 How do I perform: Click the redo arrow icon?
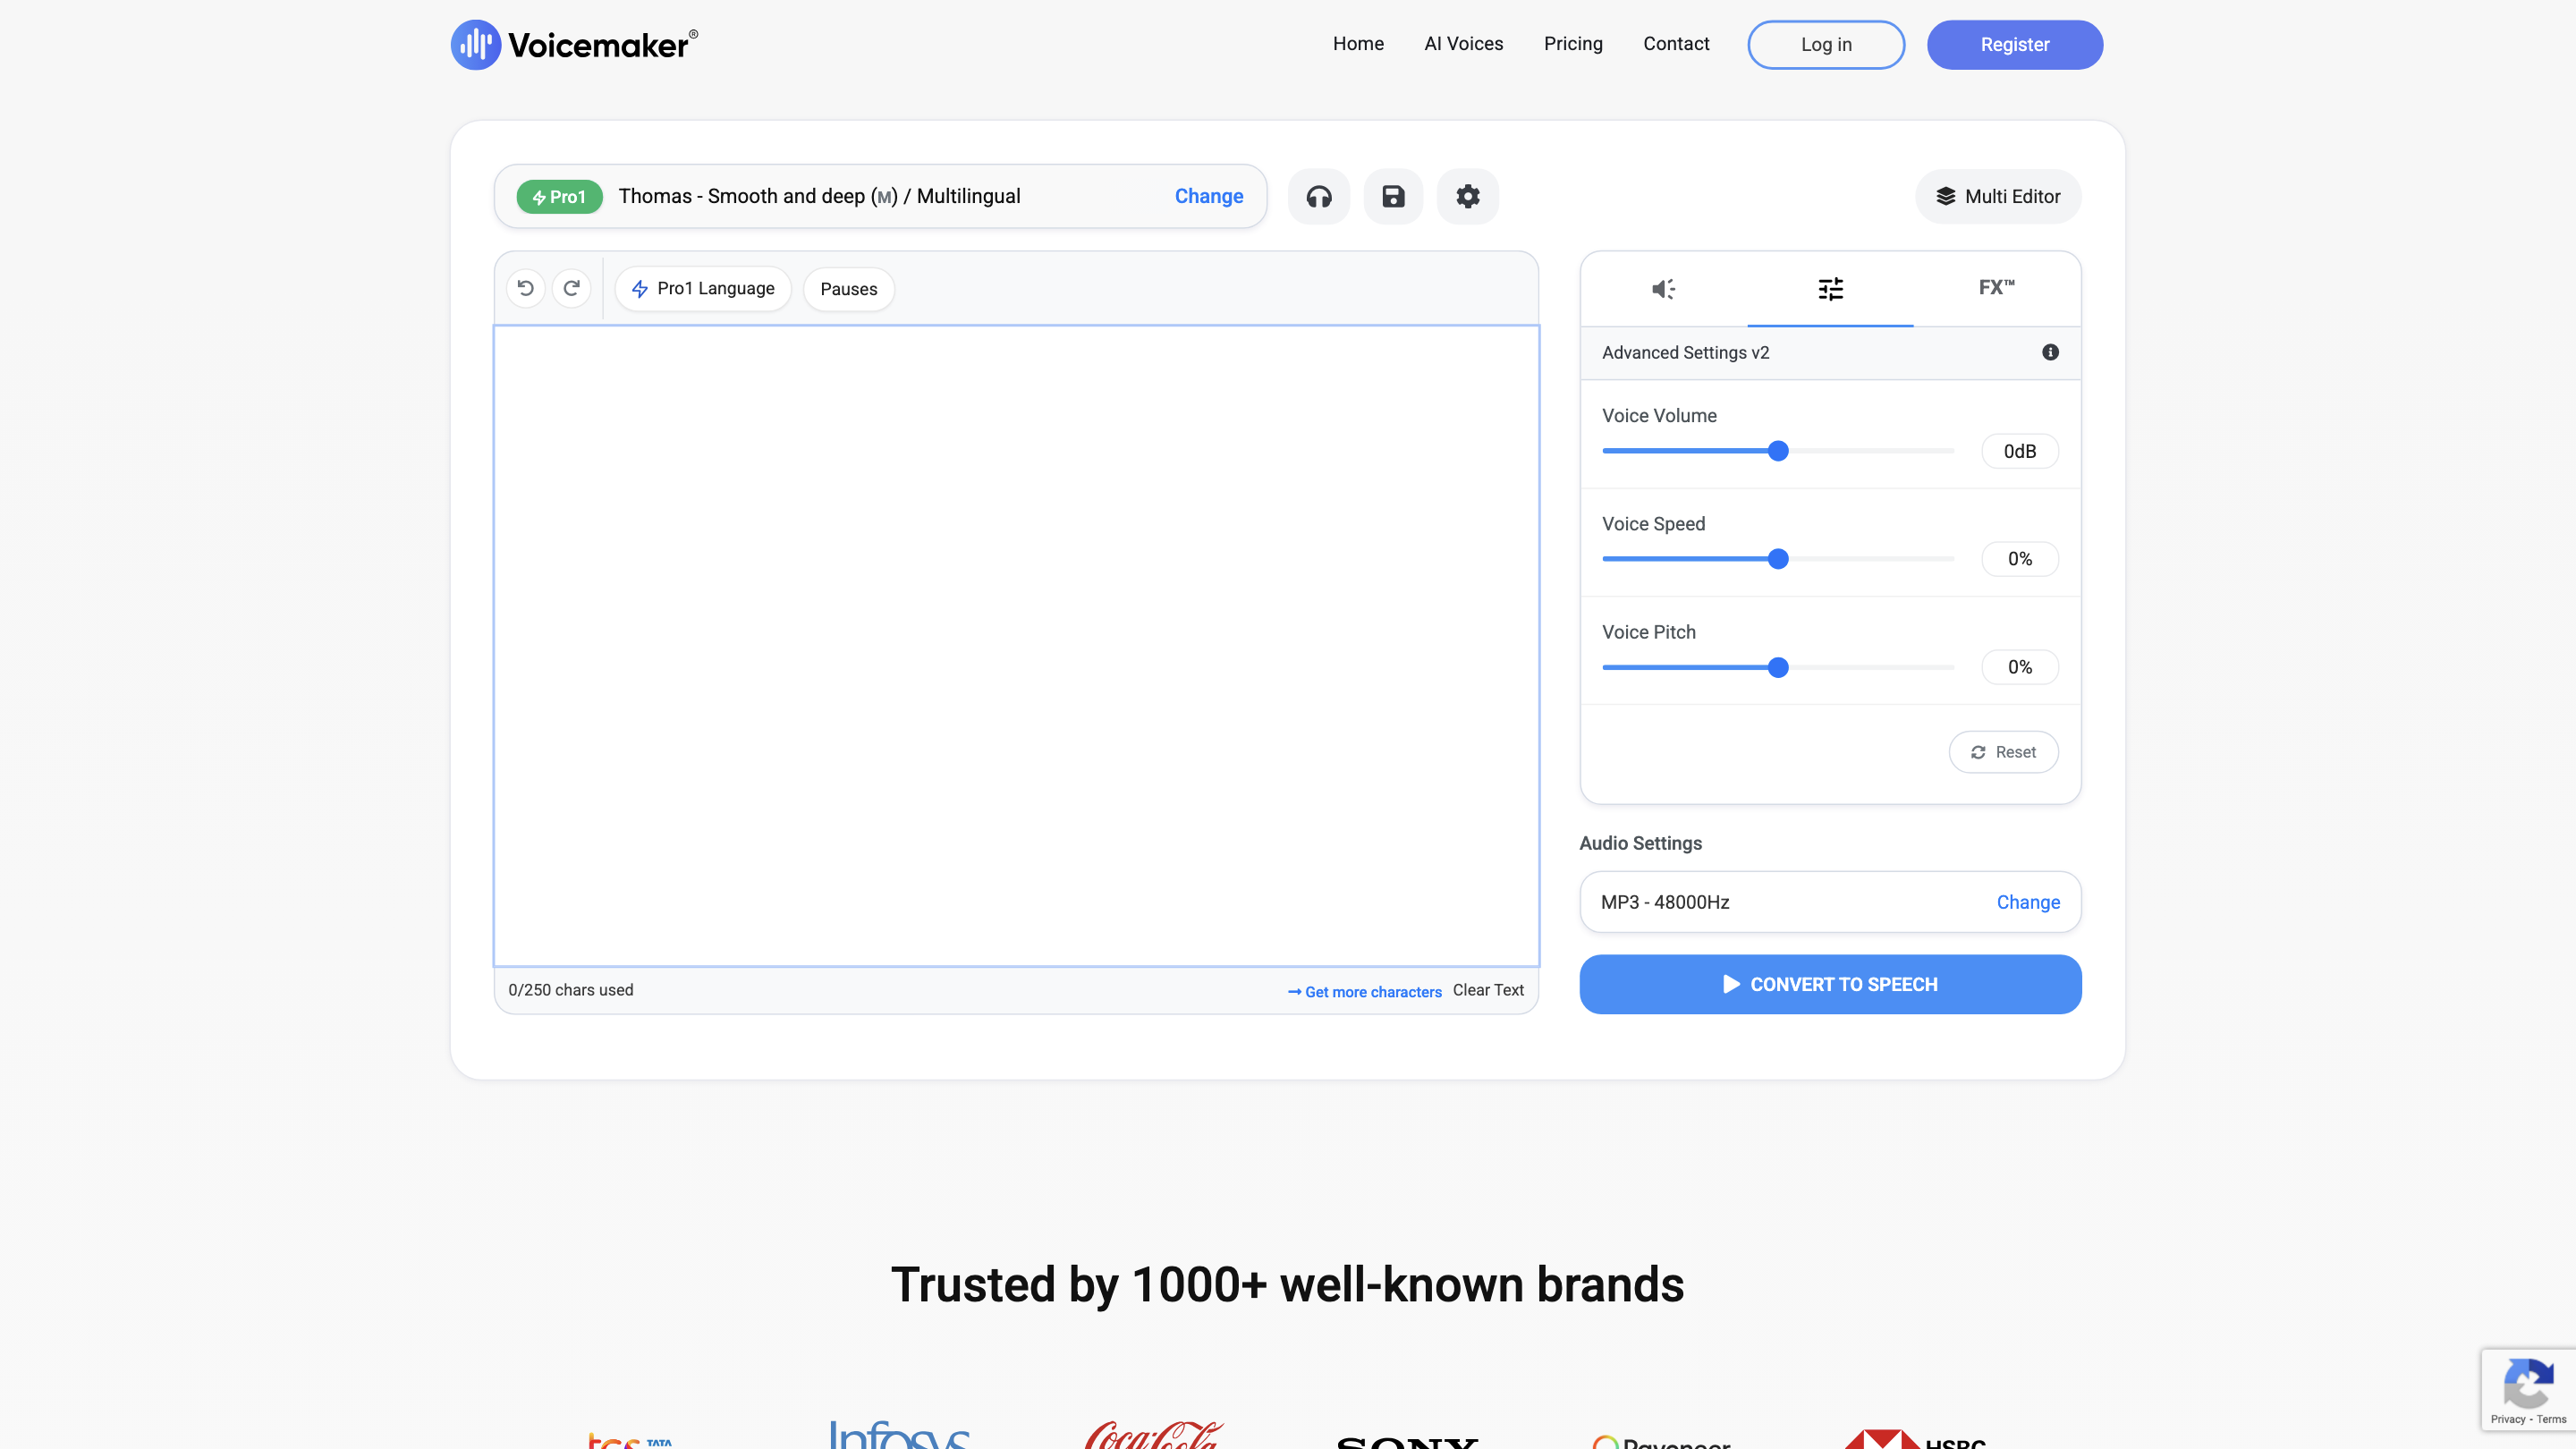(572, 289)
